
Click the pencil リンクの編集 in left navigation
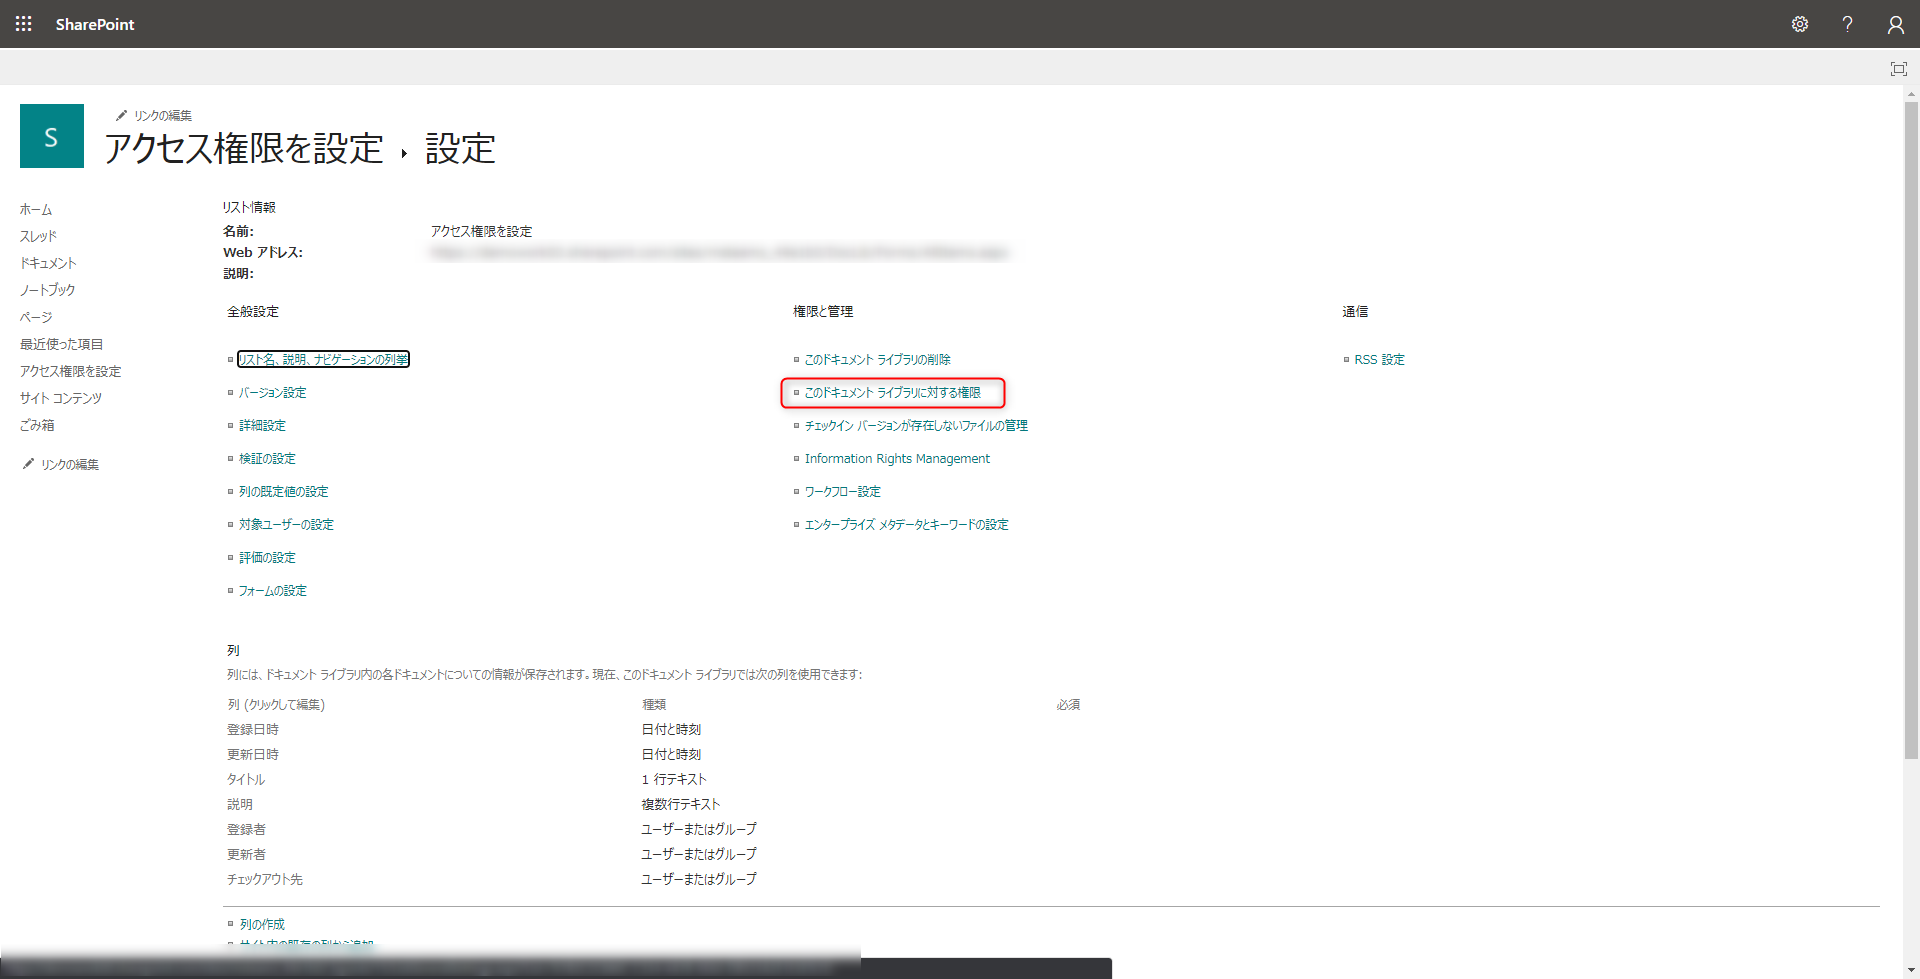tap(61, 464)
